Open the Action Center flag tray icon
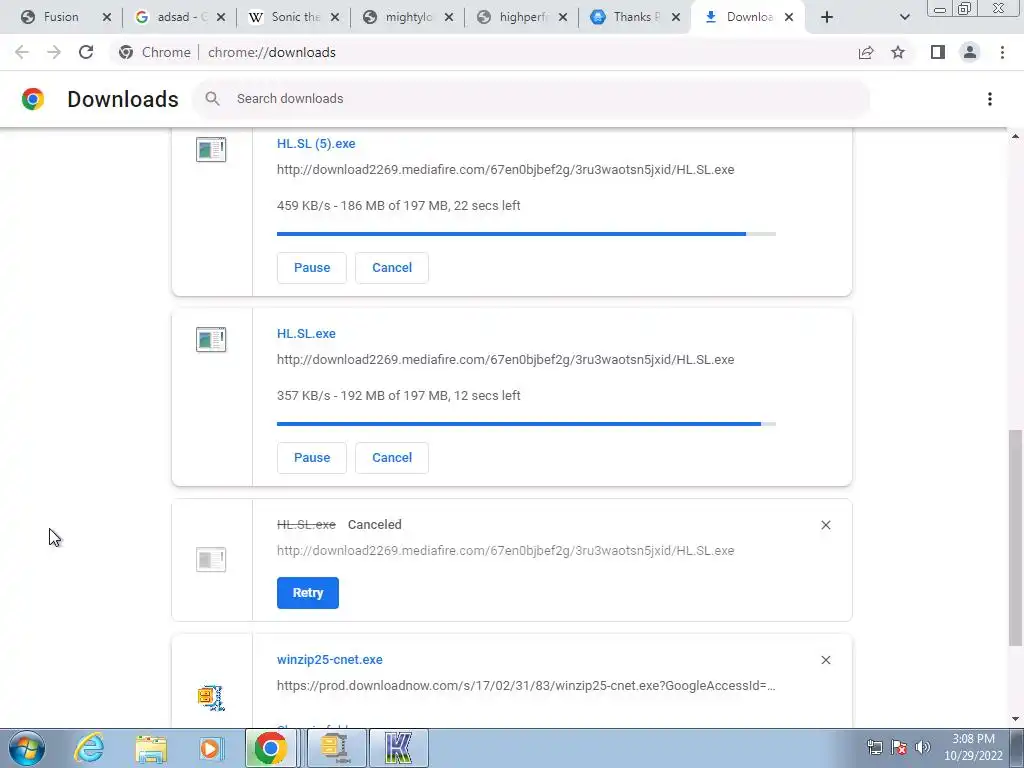 (899, 747)
